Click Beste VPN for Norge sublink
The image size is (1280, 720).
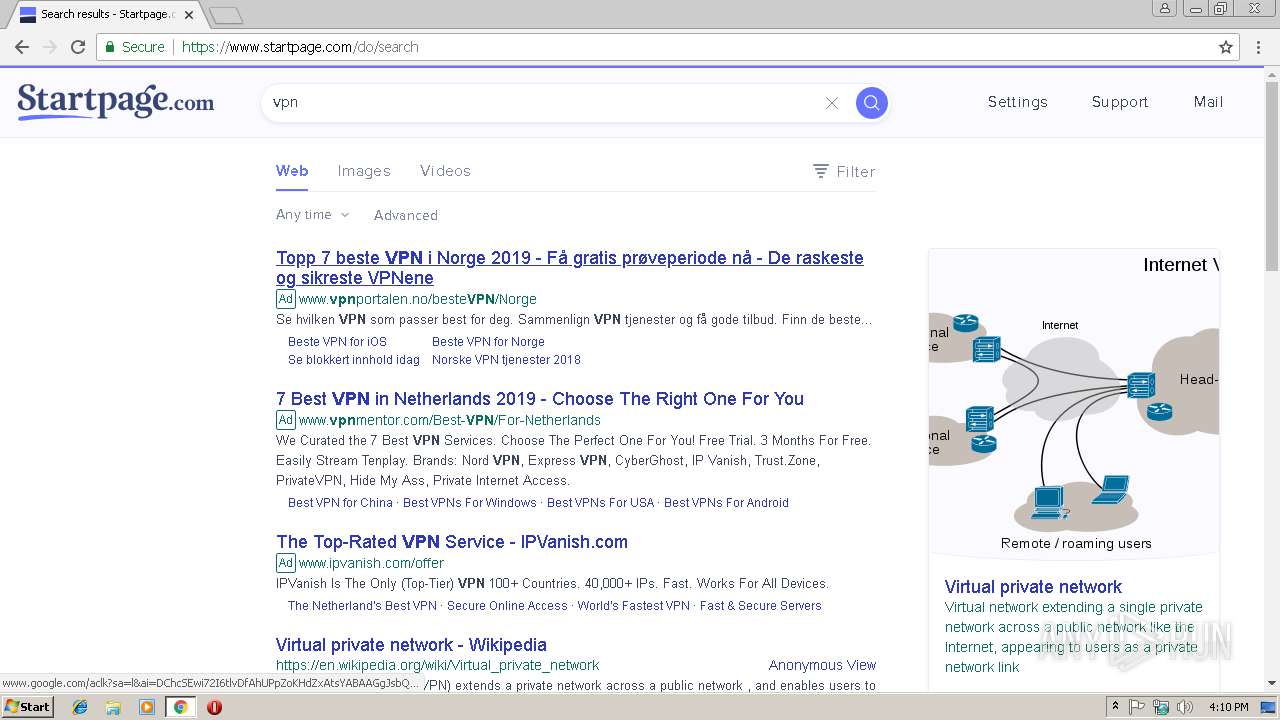click(488, 342)
